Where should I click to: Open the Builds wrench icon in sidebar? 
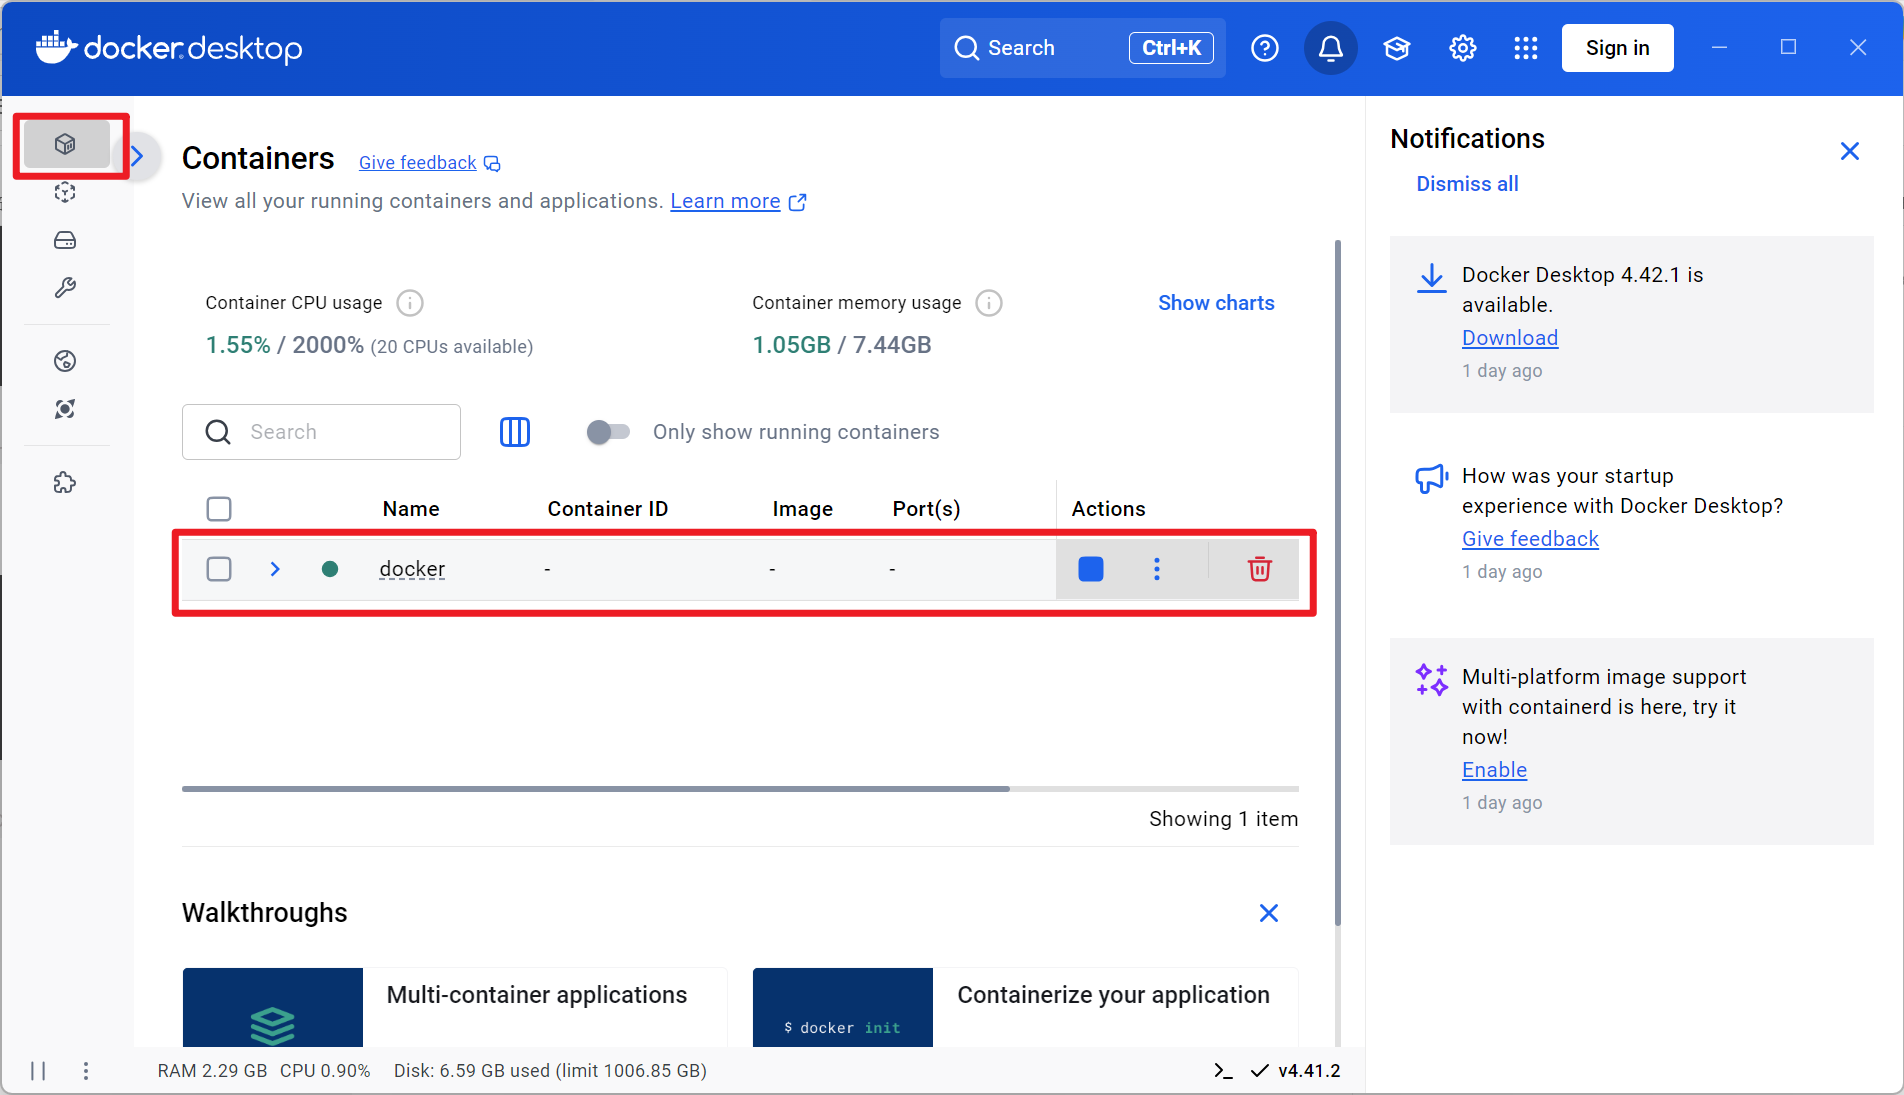(65, 288)
